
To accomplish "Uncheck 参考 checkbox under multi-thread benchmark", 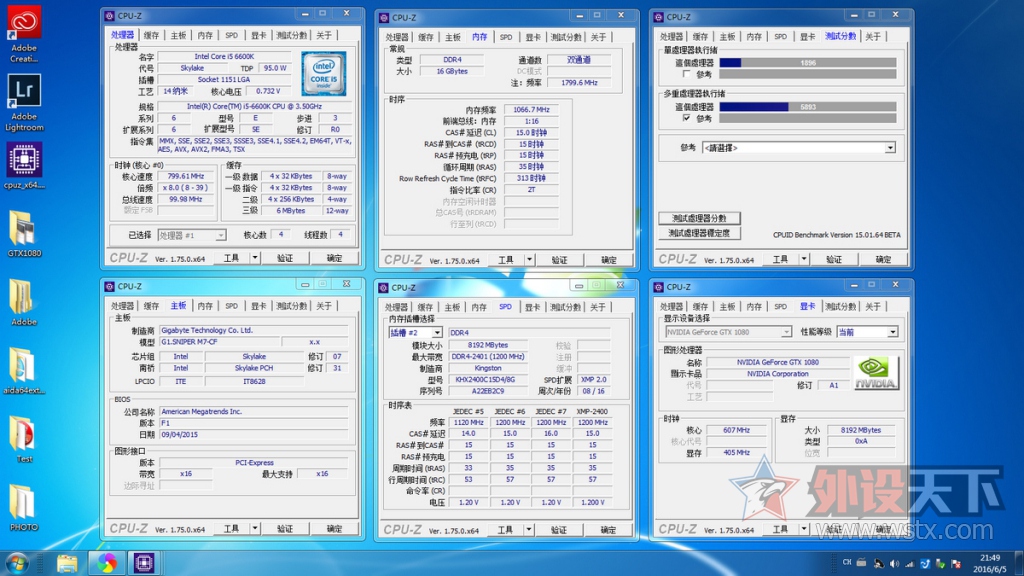I will [x=686, y=118].
